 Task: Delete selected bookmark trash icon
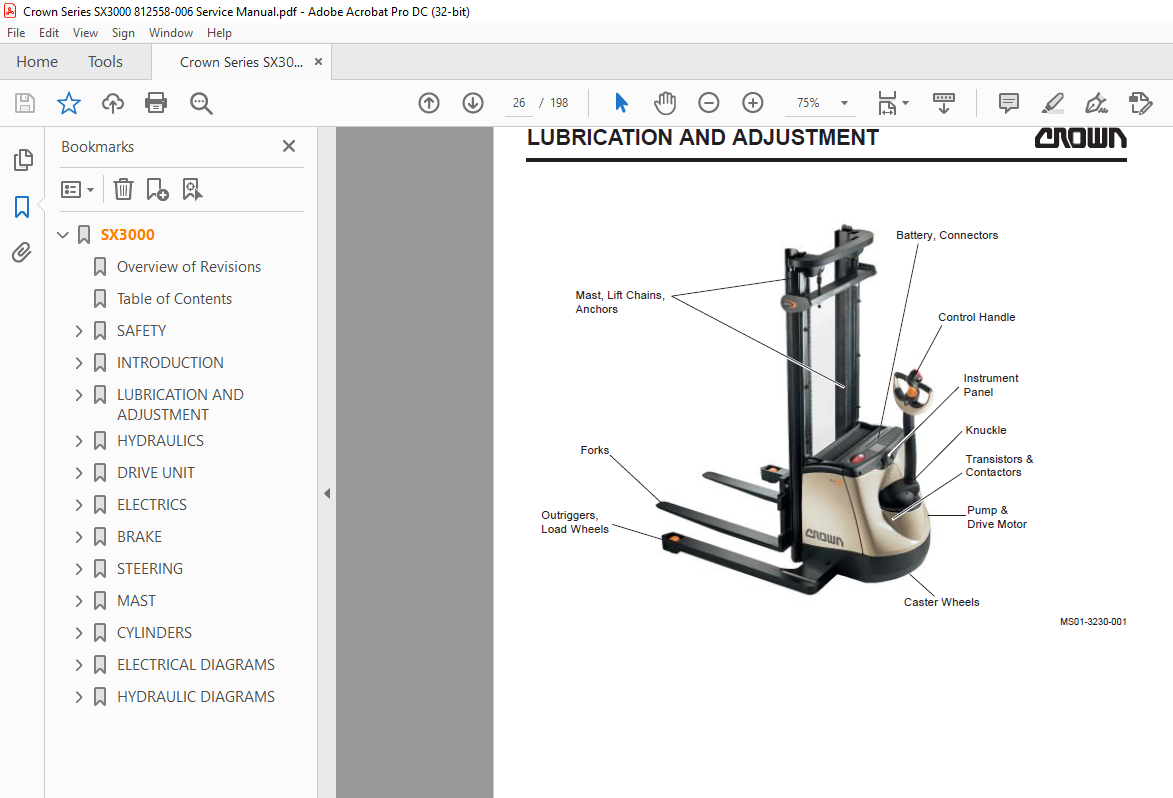pos(123,189)
